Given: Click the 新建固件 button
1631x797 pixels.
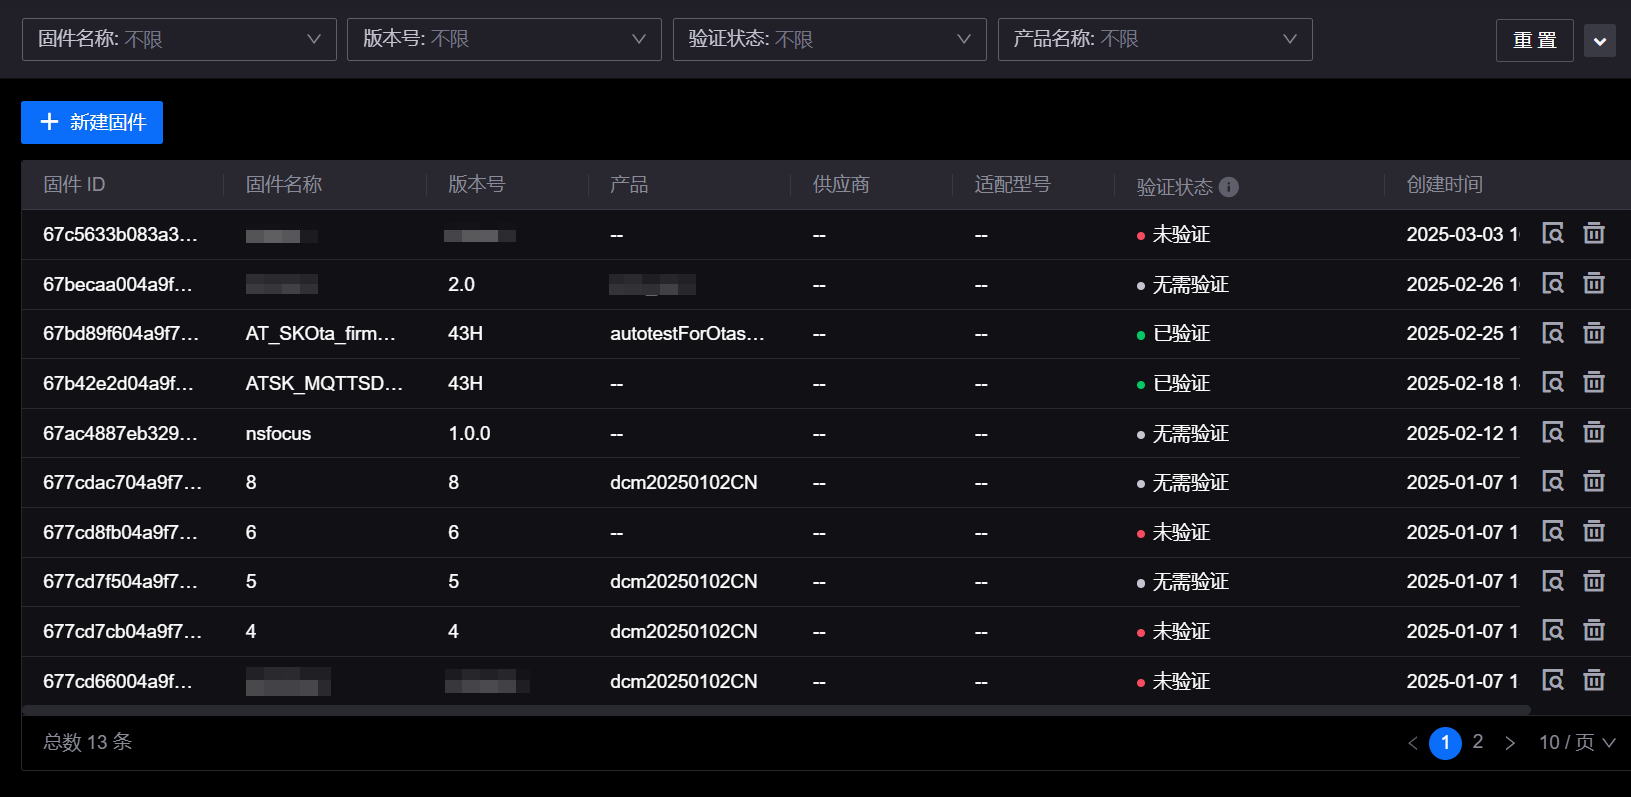Looking at the screenshot, I should 92,122.
